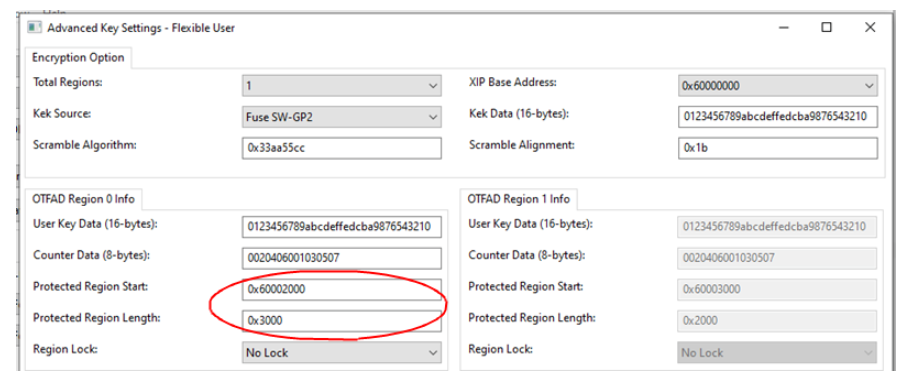Focus the Scramble Alignment field
The width and height of the screenshot is (907, 372).
pos(777,148)
